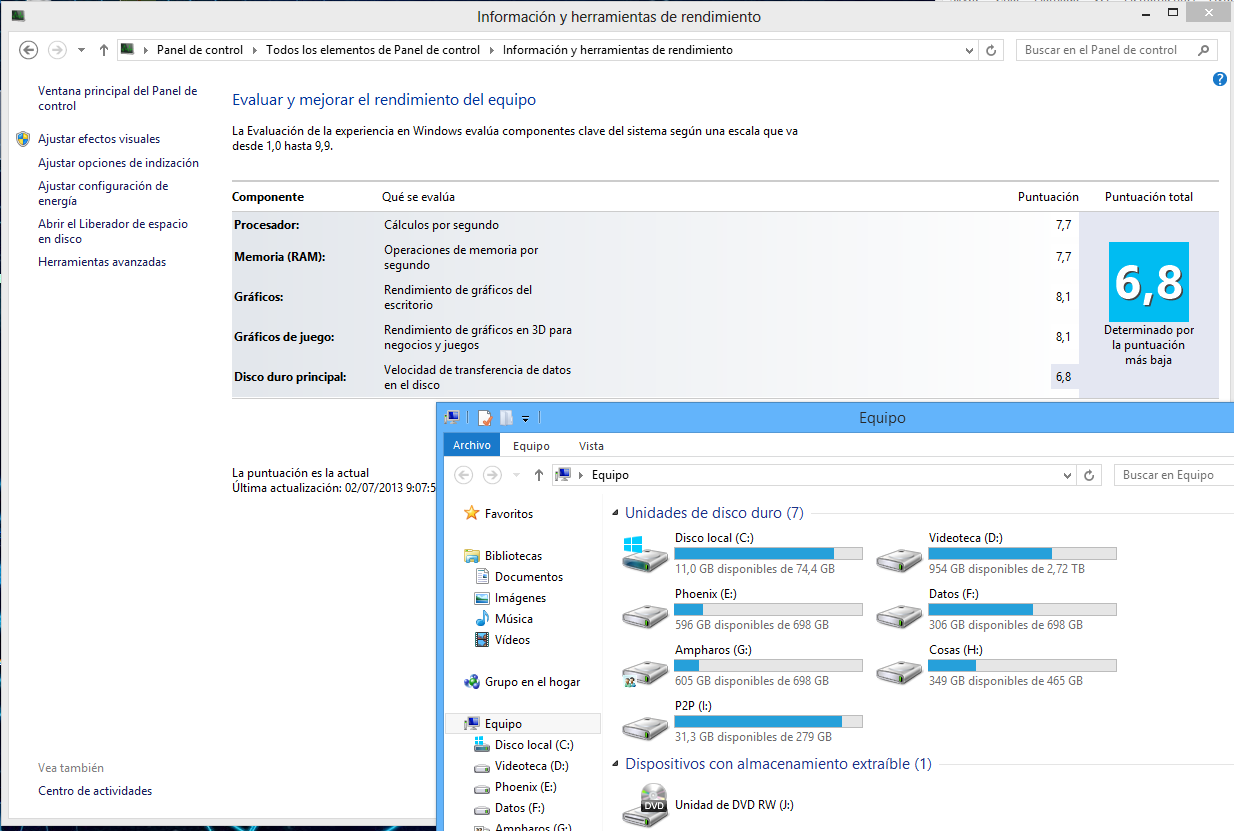Click 'Panel de control' breadcrumb segment
This screenshot has width=1234, height=831.
(200, 50)
